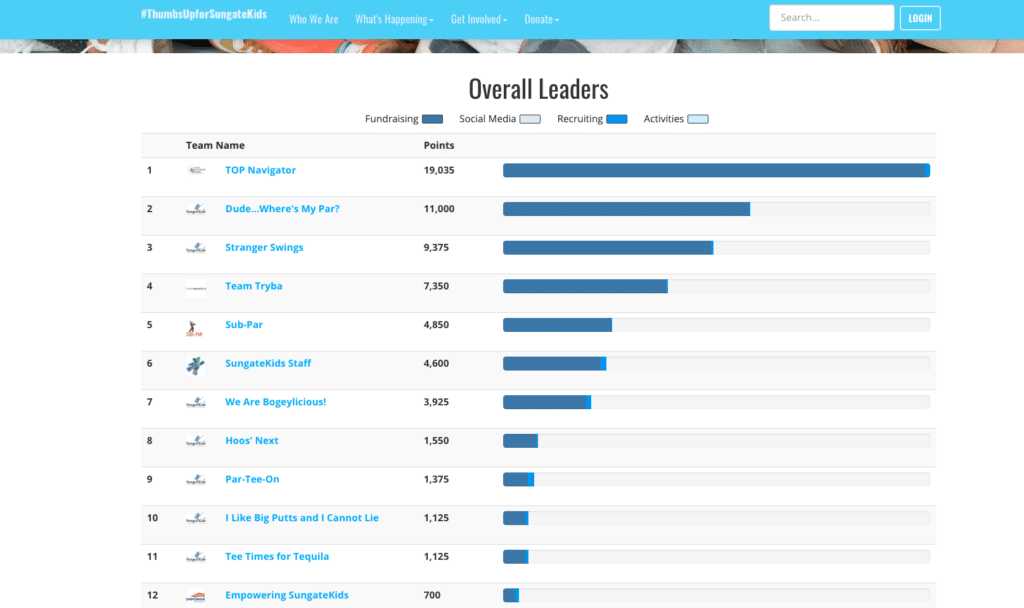This screenshot has height=608, width=1024.
Task: Click the TOP Navigator points progress bar
Action: coord(716,170)
